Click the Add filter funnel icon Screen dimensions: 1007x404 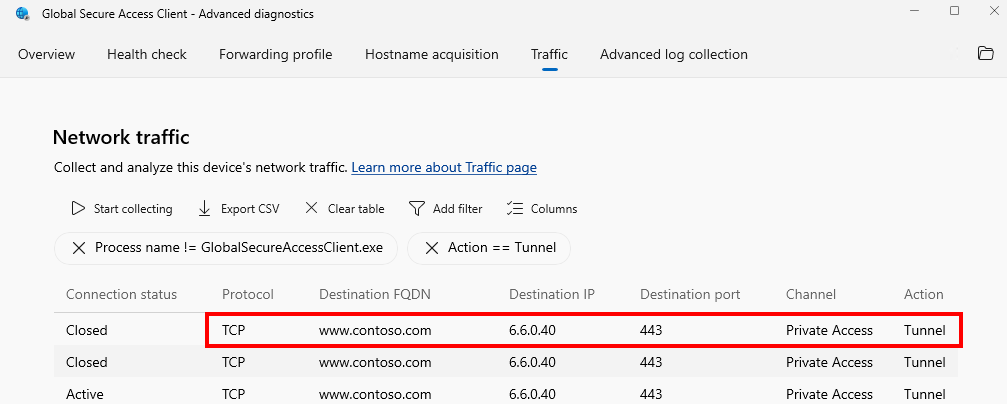coord(417,209)
